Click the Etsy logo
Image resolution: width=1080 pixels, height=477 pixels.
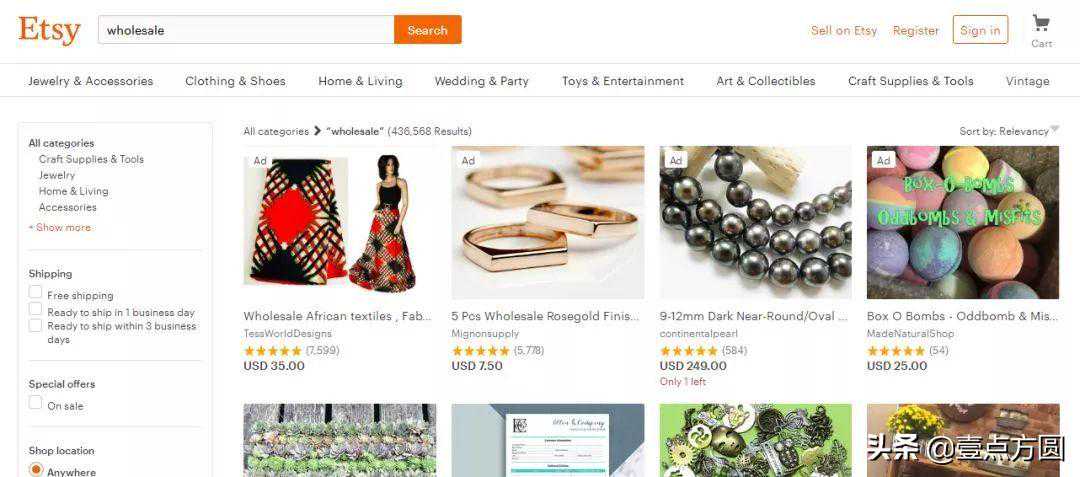pos(49,30)
